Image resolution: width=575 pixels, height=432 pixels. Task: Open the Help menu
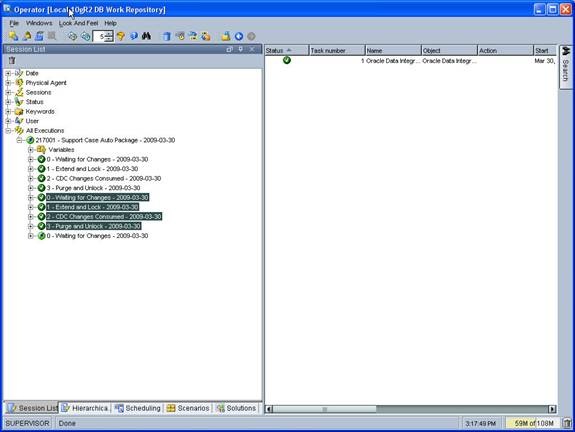(x=110, y=23)
